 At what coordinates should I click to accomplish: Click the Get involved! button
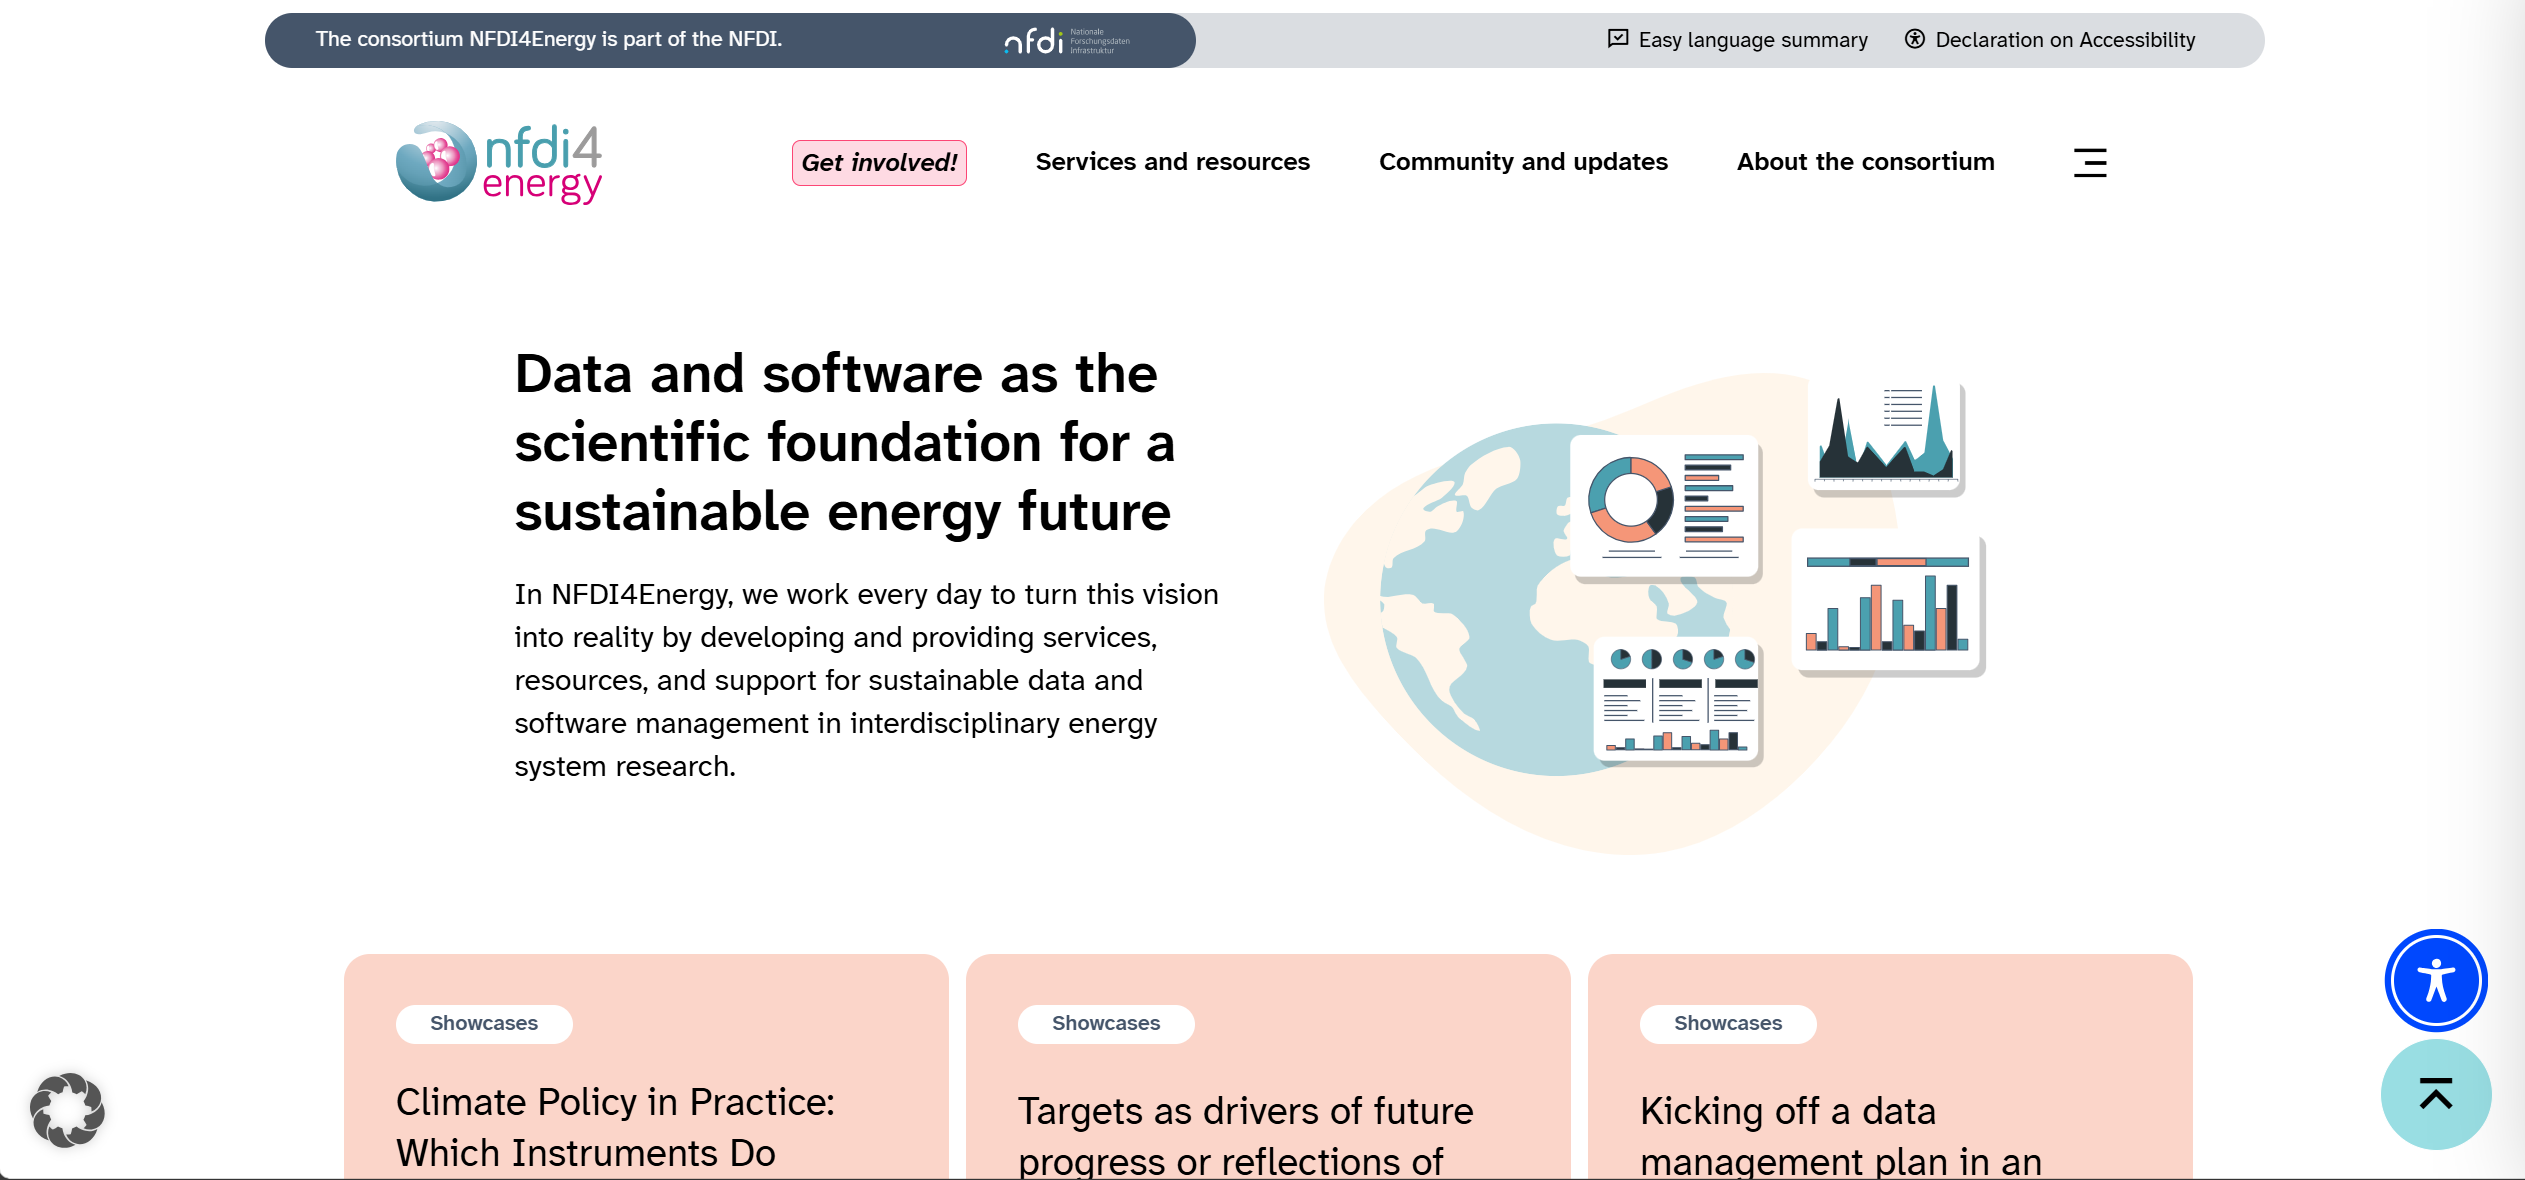(879, 162)
